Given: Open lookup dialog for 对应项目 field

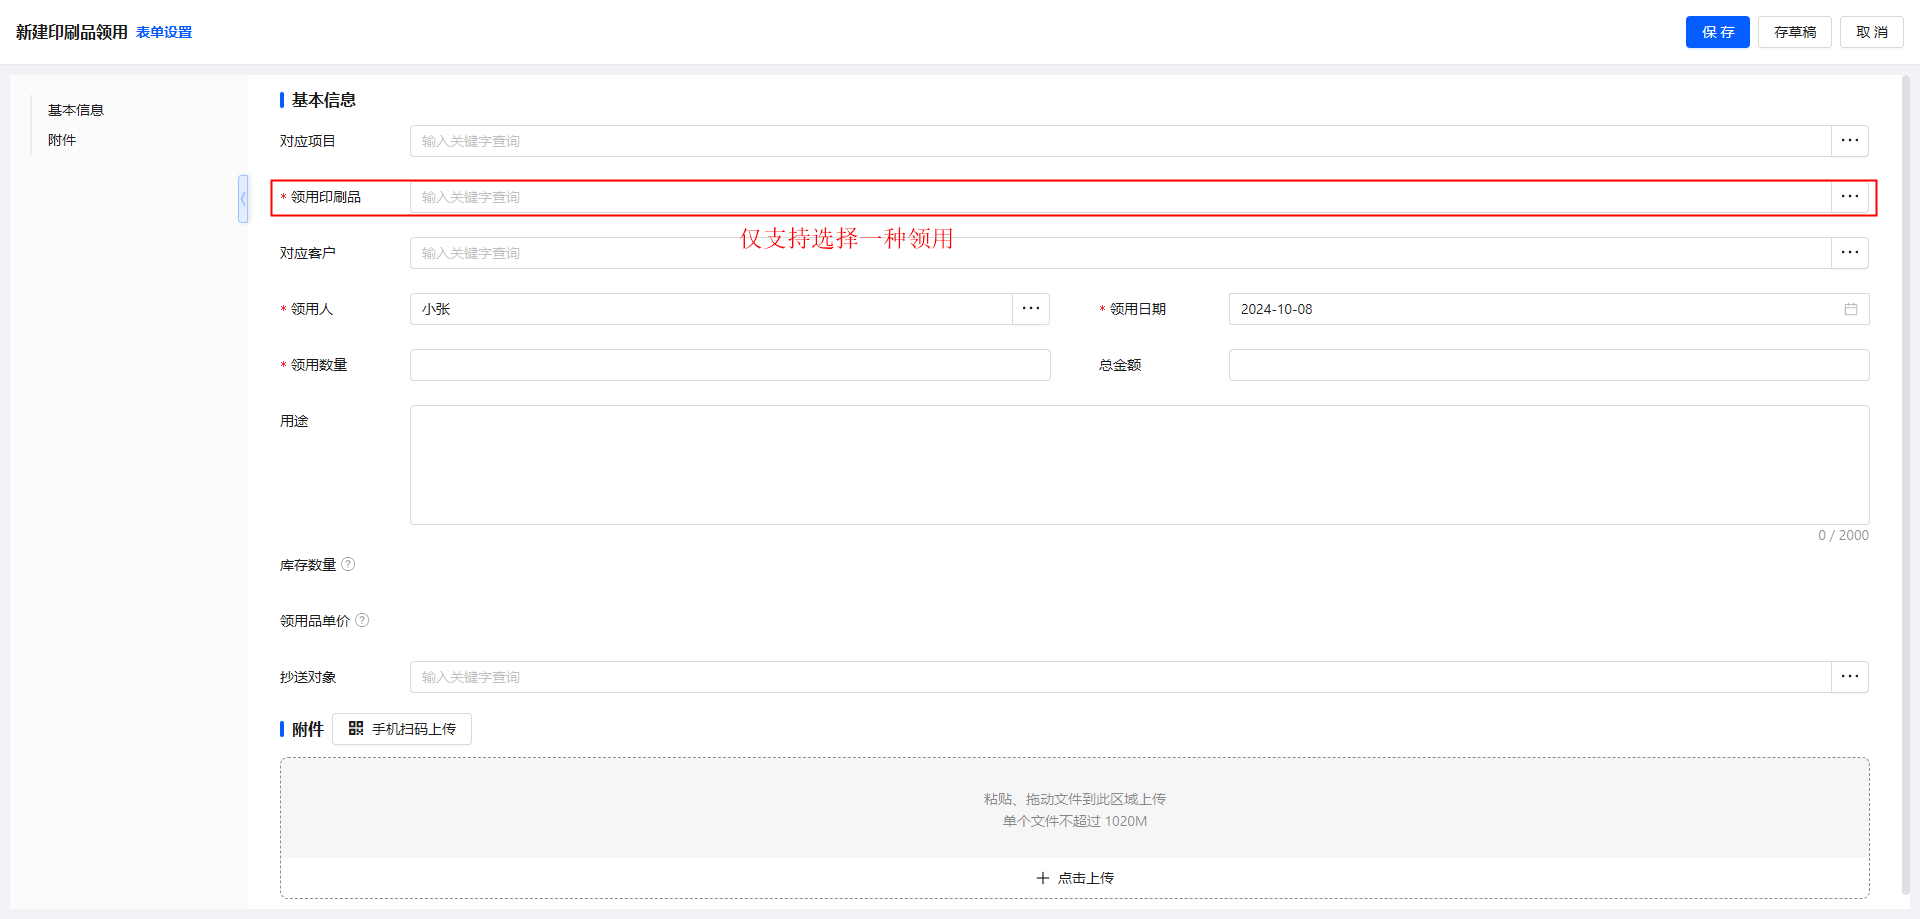Looking at the screenshot, I should pyautogui.click(x=1849, y=141).
